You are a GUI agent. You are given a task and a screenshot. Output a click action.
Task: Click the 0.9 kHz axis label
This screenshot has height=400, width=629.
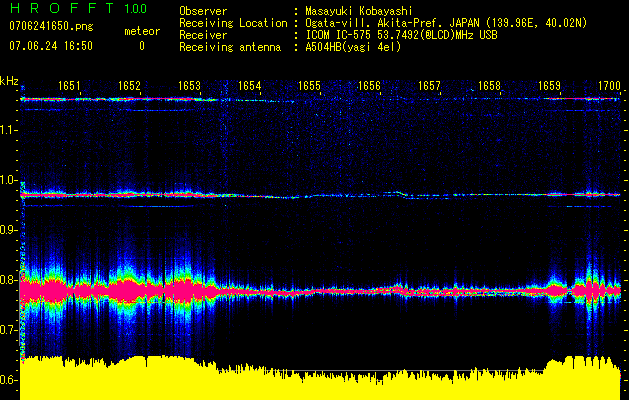tap(9, 230)
